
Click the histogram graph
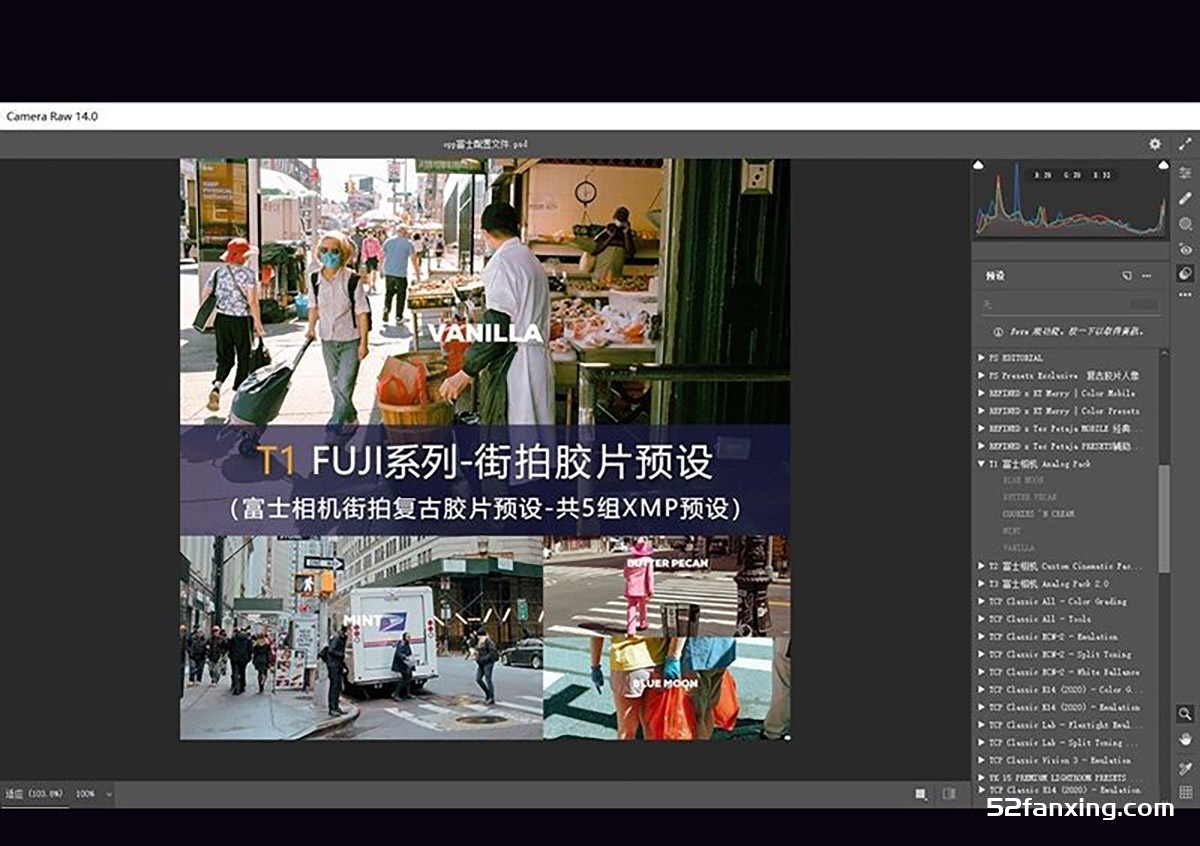1069,198
